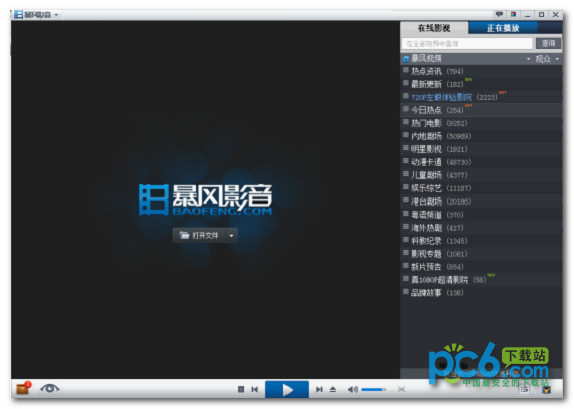Adjust the volume slider
Screen dimensions: 574x409
click(x=373, y=389)
